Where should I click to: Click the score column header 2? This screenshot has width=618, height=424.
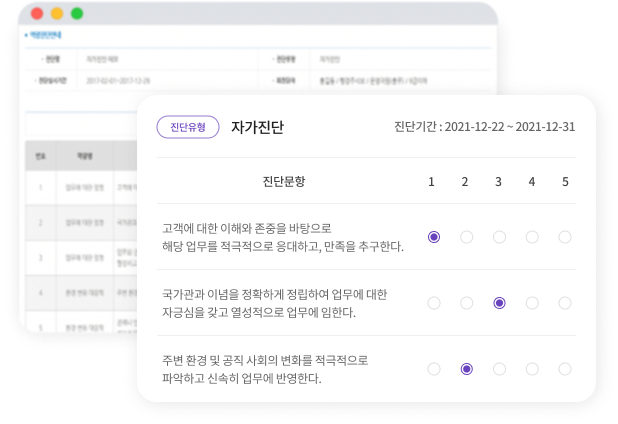pyautogui.click(x=465, y=182)
